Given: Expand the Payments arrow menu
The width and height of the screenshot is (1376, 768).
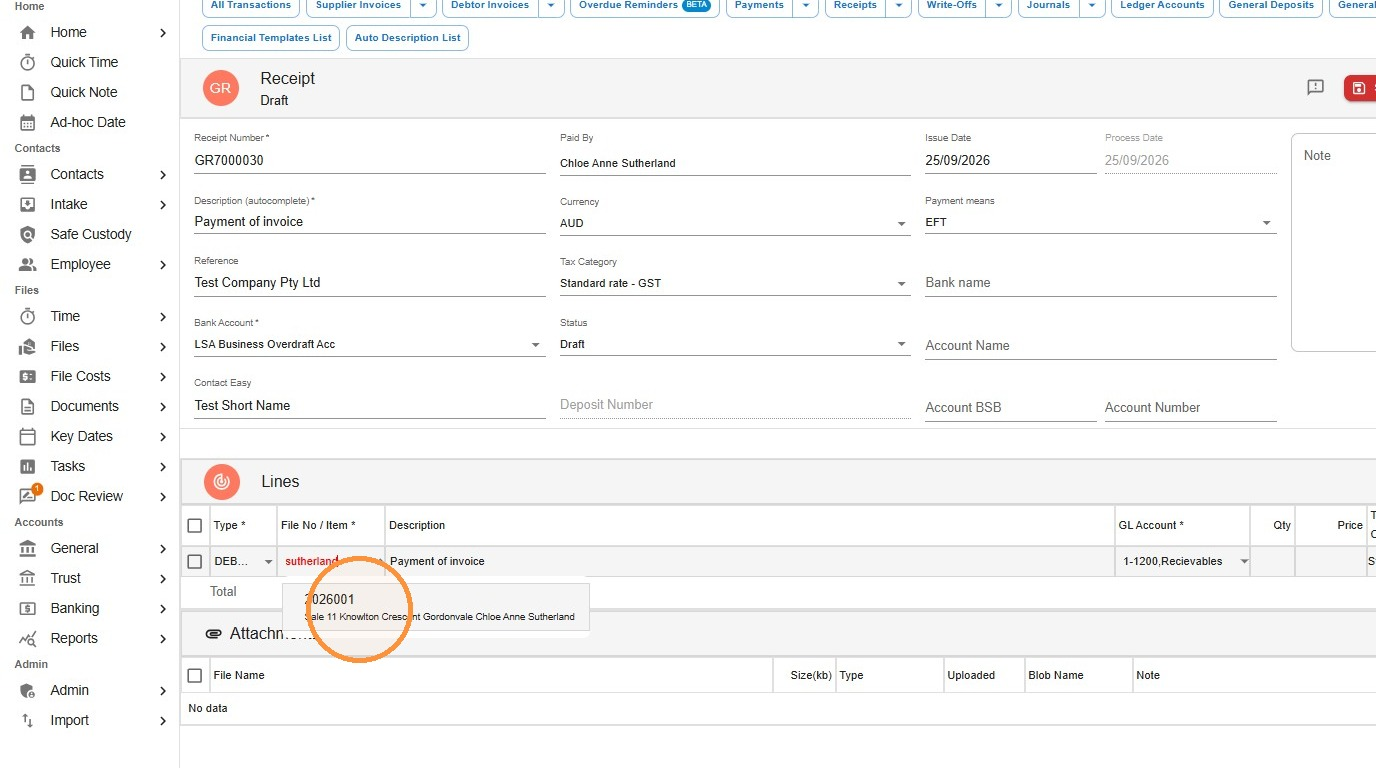Looking at the screenshot, I should 805,6.
